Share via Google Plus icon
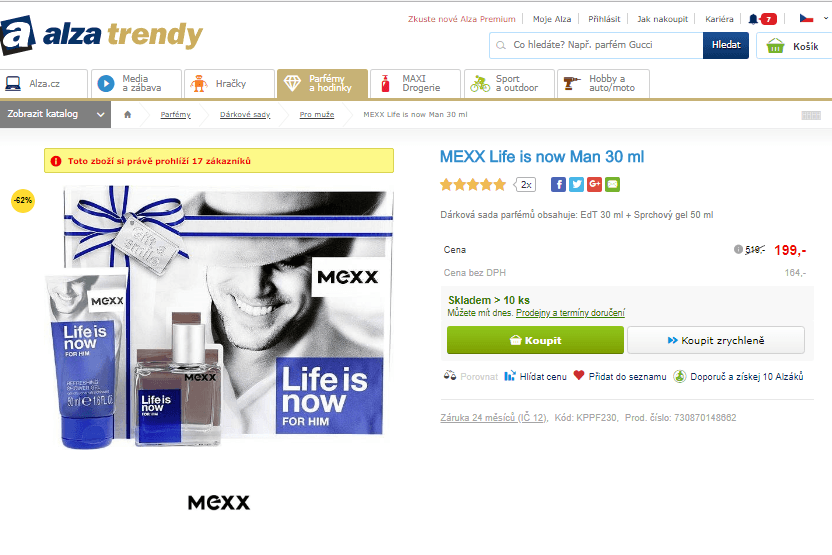Screen dimensions: 832x555 [594, 185]
